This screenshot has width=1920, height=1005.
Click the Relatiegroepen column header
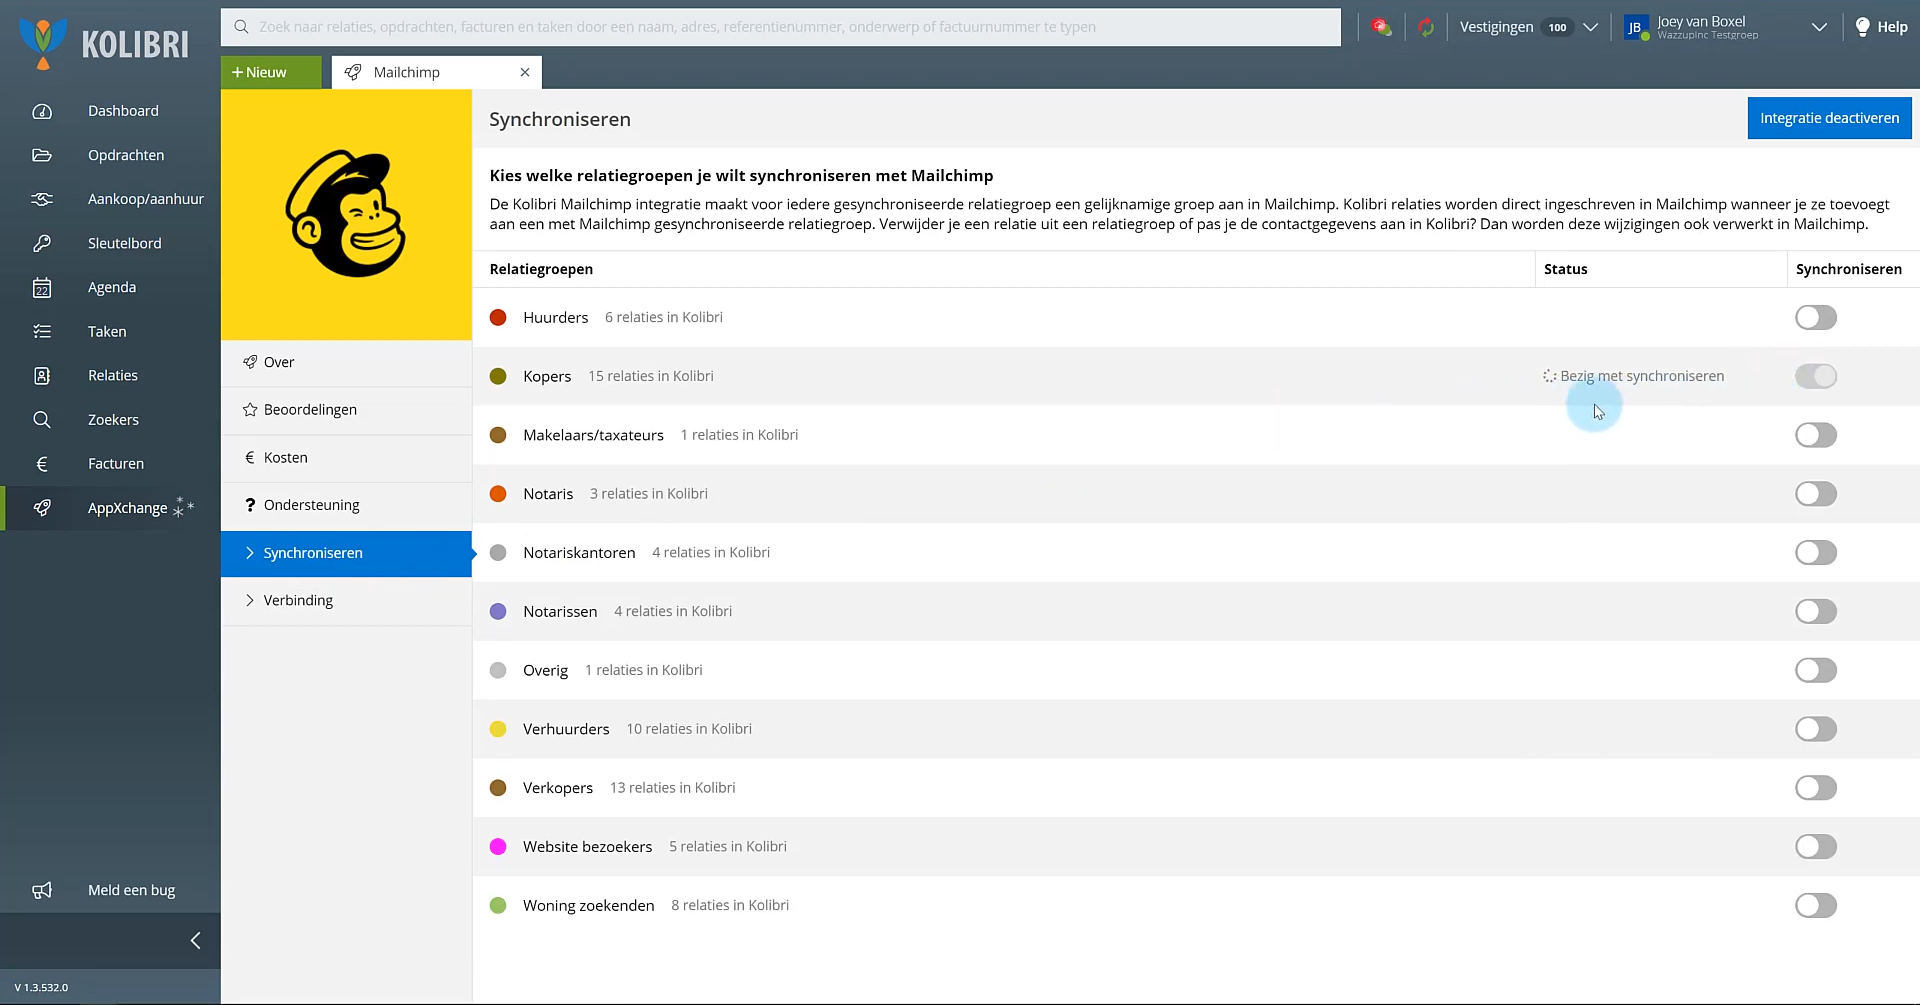(541, 269)
